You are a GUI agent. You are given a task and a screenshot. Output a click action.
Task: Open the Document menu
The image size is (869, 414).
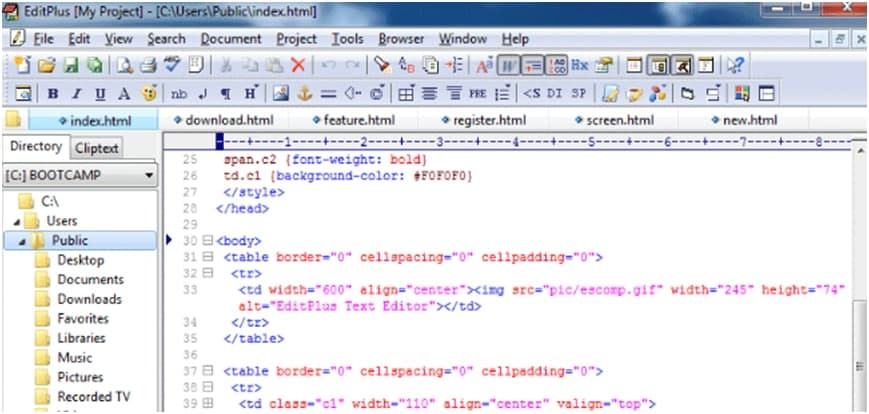pos(231,39)
